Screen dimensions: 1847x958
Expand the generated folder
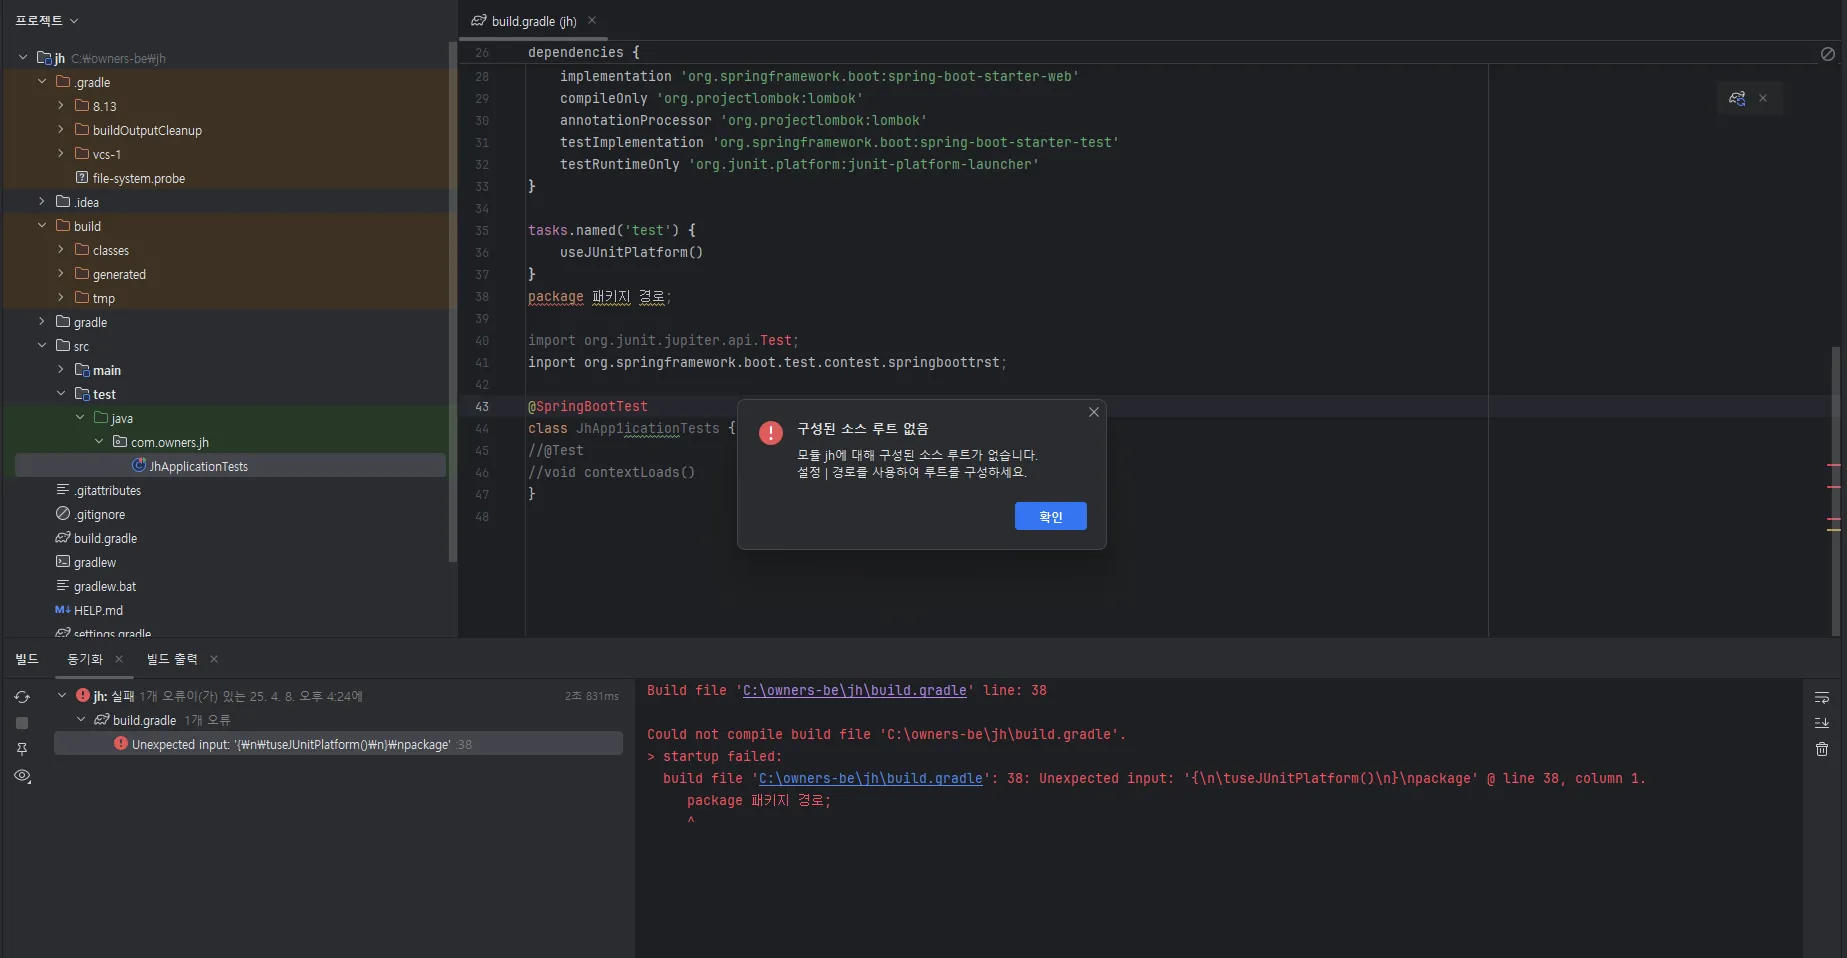[x=61, y=274]
